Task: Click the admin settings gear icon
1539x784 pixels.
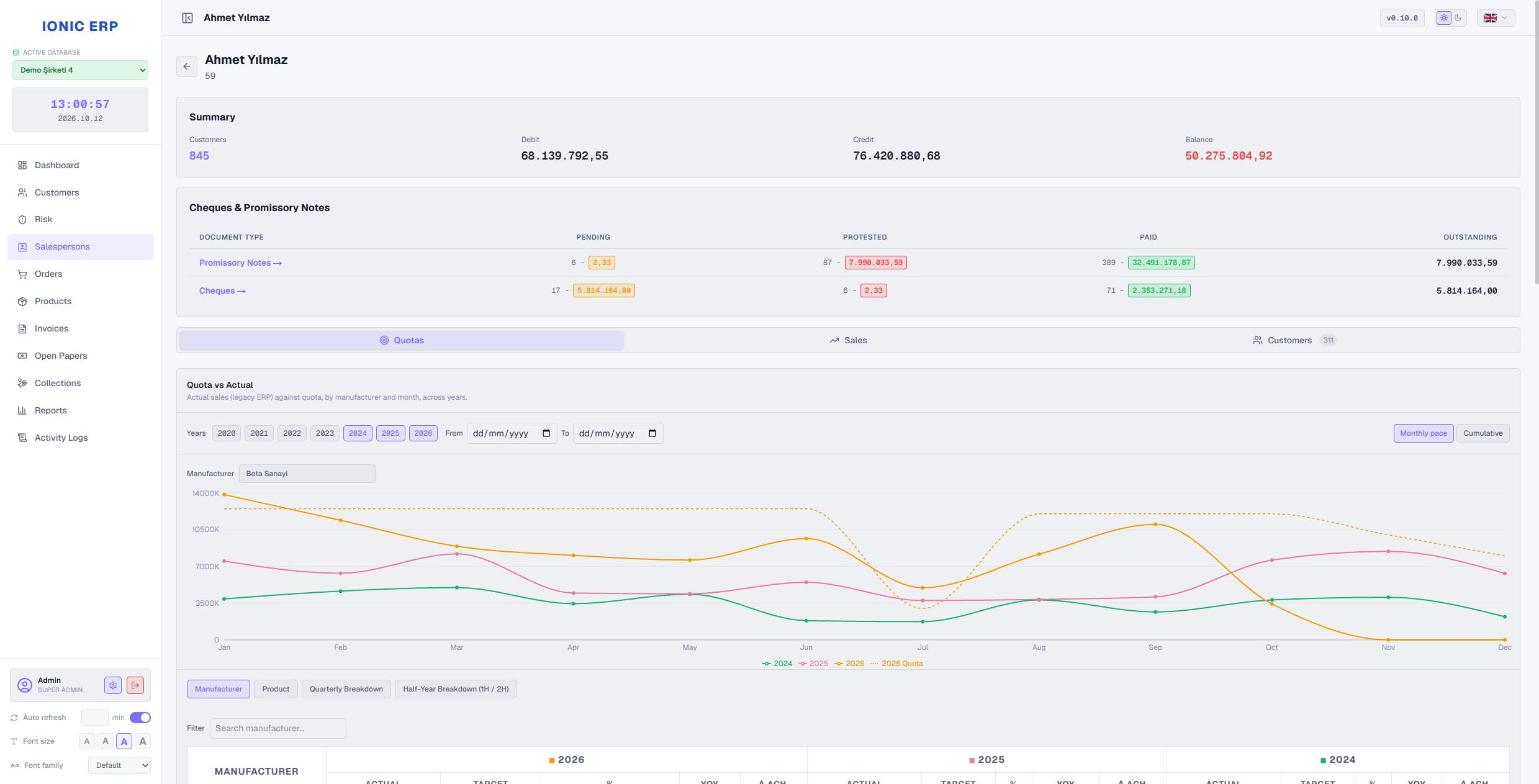Action: pyautogui.click(x=113, y=685)
